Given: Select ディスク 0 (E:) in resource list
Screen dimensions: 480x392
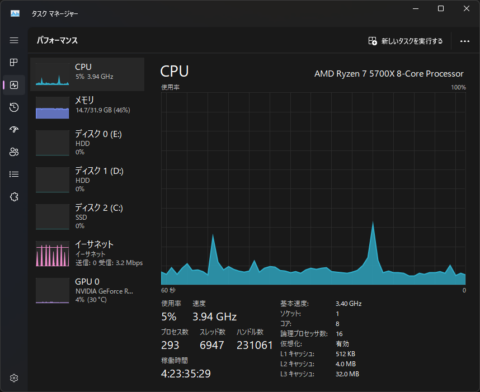Looking at the screenshot, I should click(87, 143).
